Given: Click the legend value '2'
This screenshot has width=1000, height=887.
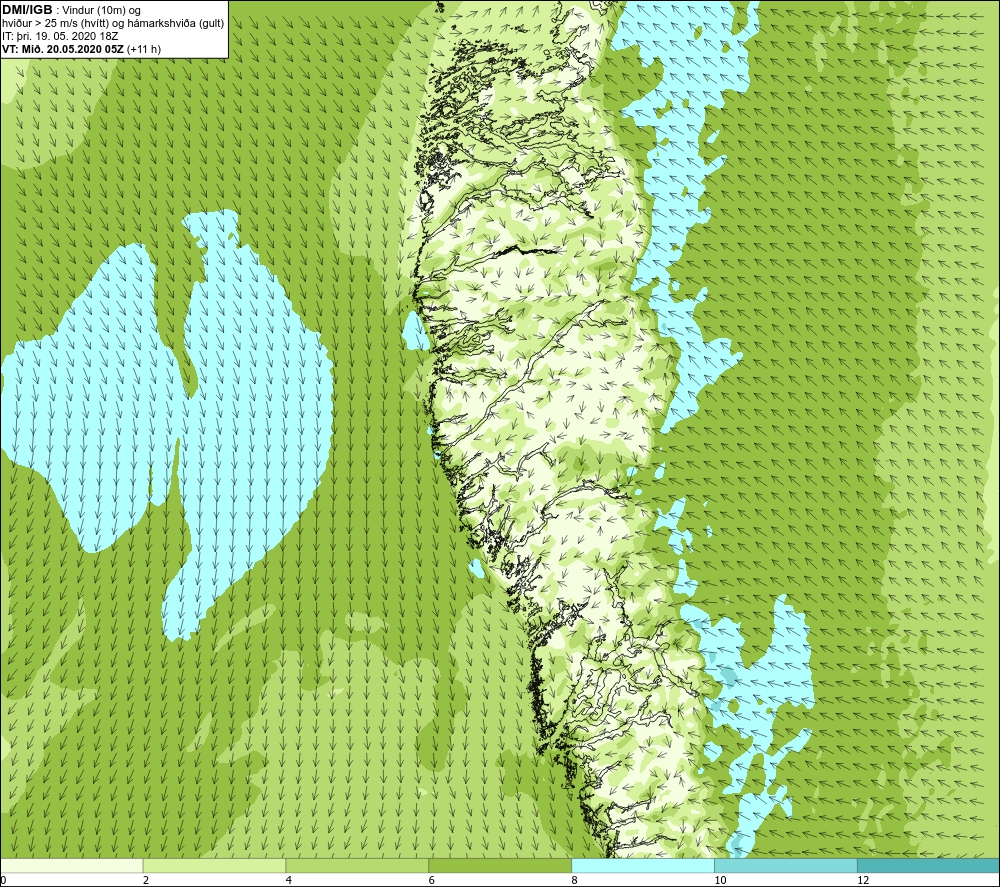Looking at the screenshot, I should (x=146, y=880).
